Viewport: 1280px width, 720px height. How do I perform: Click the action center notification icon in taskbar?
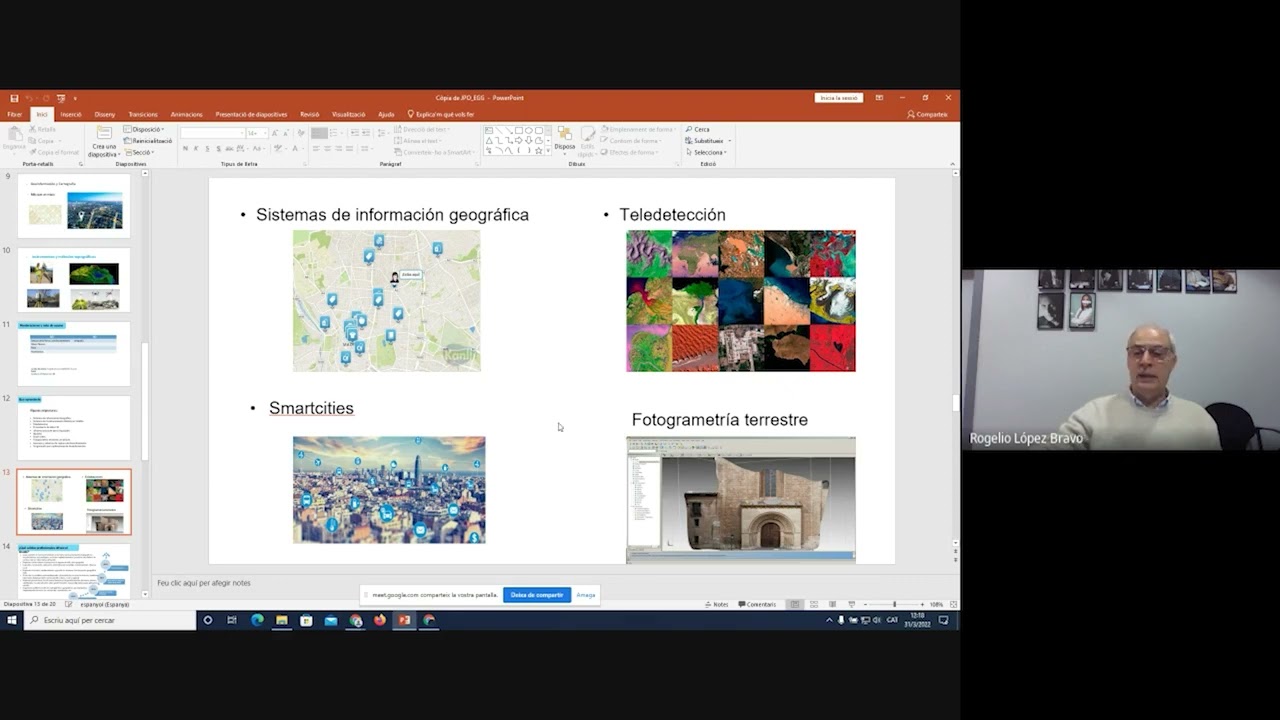(x=943, y=620)
